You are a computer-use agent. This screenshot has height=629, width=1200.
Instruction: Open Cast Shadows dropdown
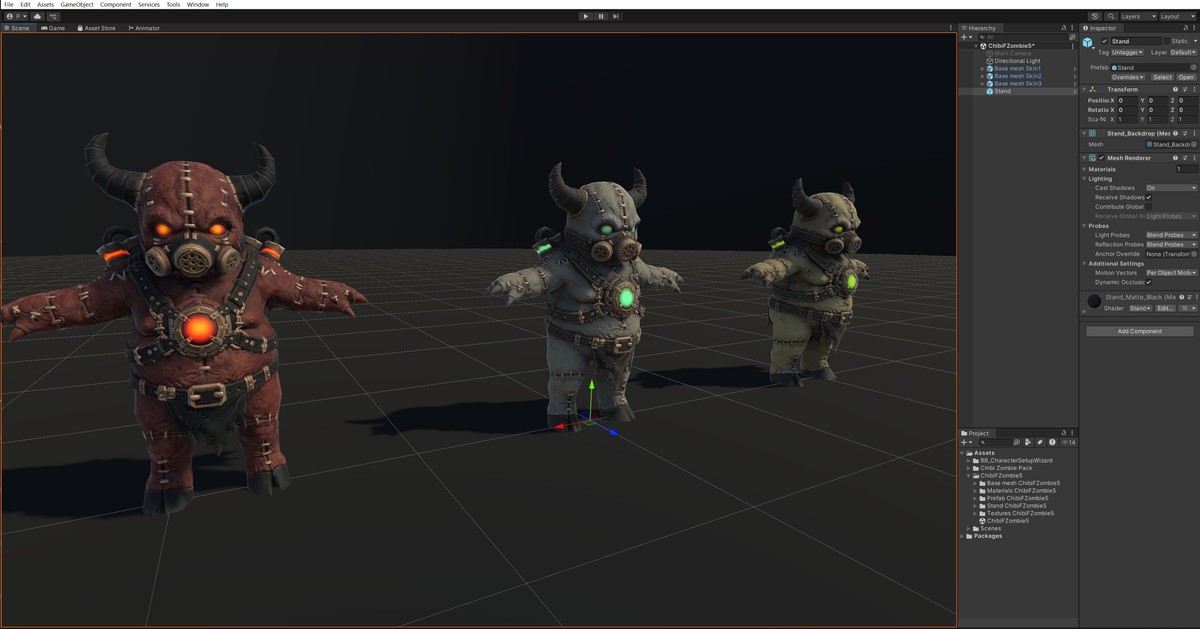point(1171,188)
